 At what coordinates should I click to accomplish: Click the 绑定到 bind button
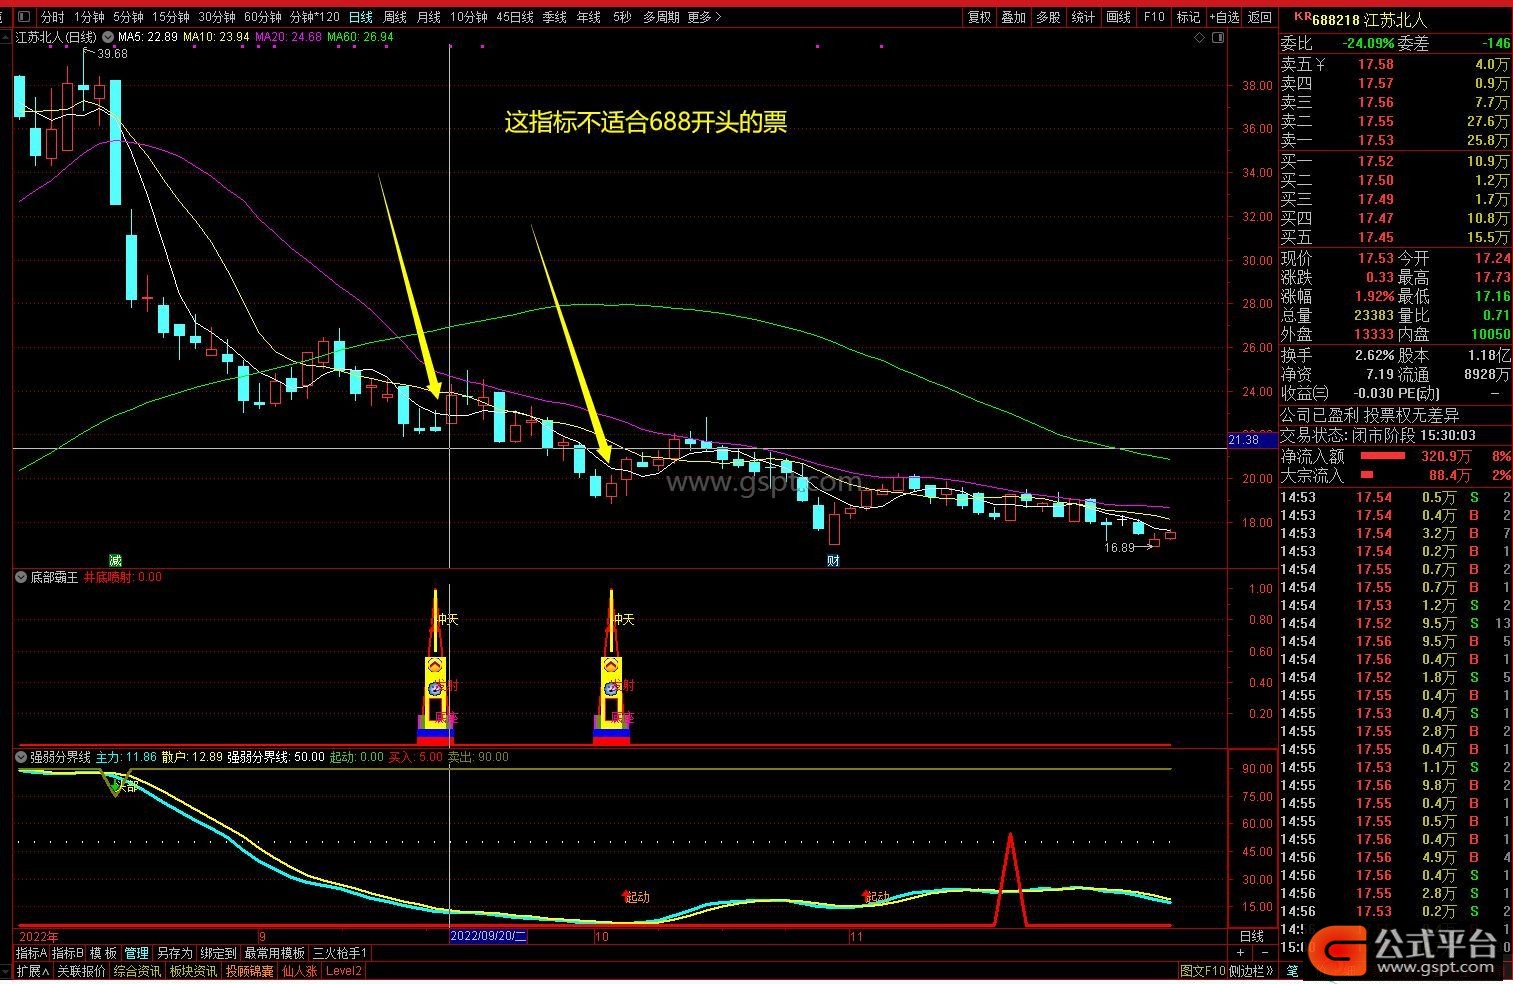click(219, 953)
